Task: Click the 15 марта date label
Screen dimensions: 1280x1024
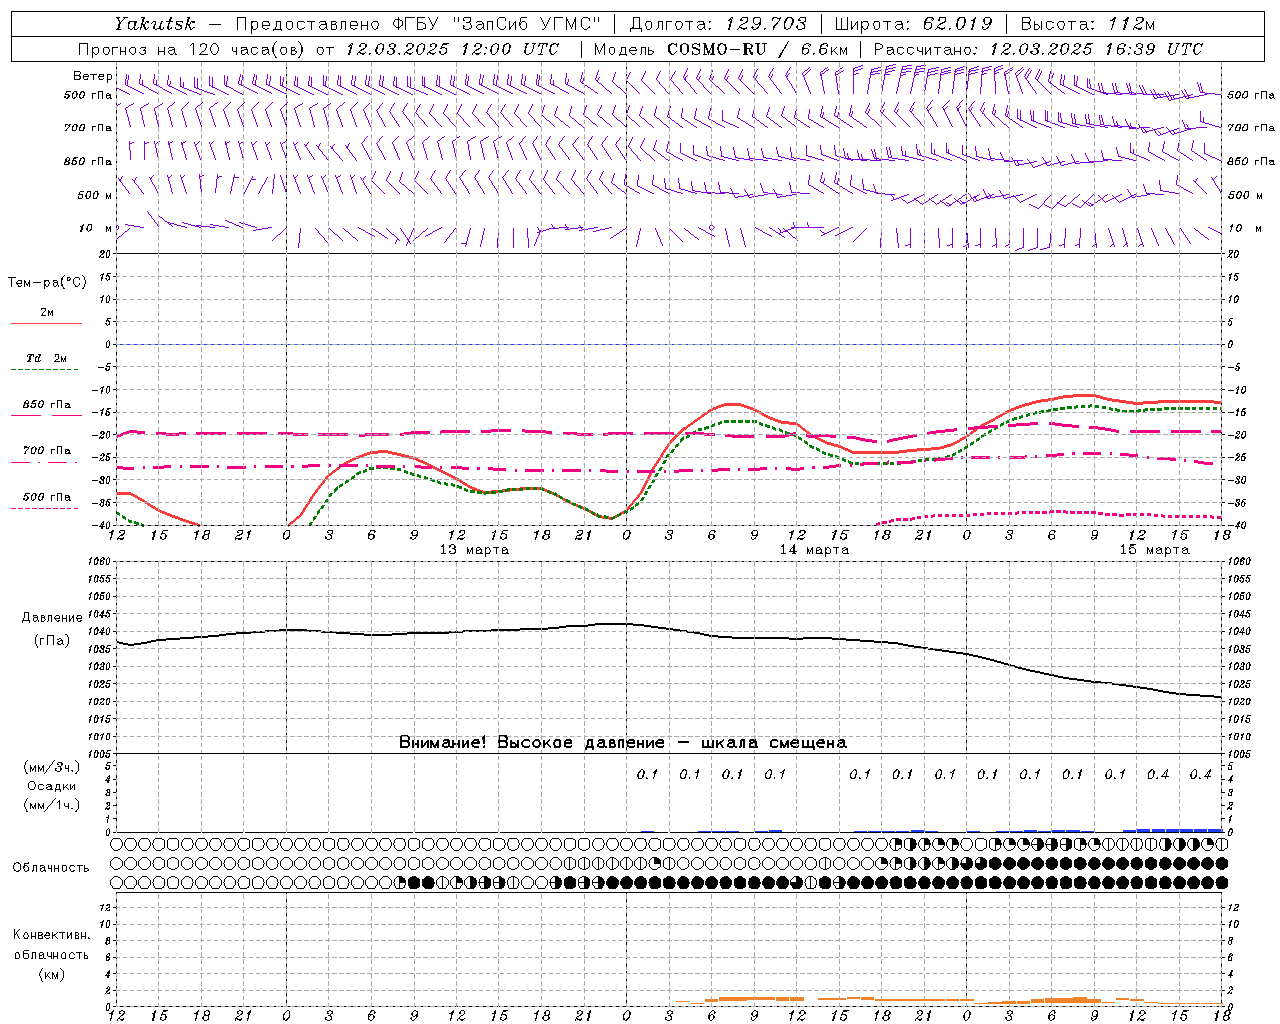Action: [1155, 550]
